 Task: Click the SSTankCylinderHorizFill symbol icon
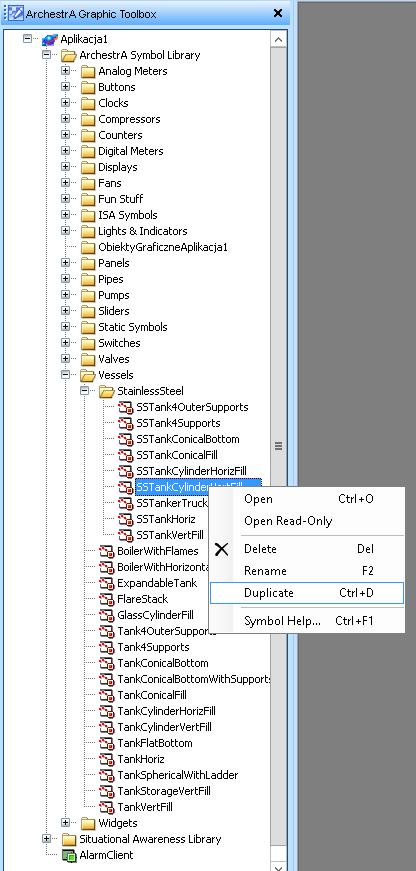click(x=126, y=471)
